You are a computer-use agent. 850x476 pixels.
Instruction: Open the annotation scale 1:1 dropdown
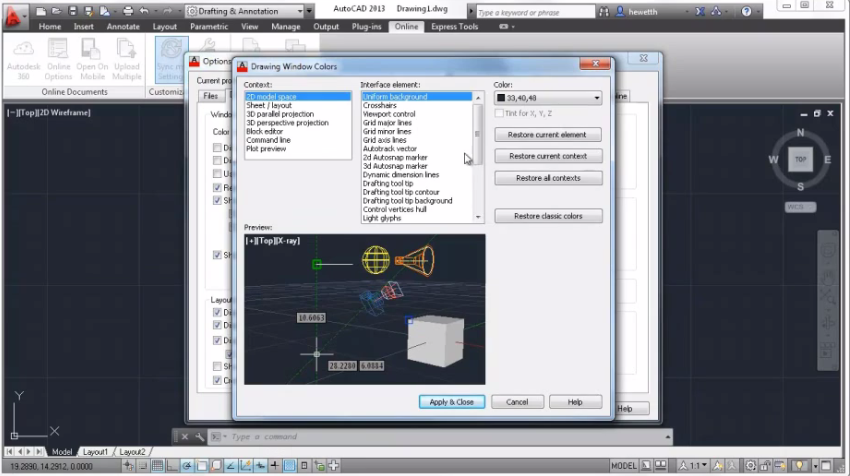click(693, 466)
